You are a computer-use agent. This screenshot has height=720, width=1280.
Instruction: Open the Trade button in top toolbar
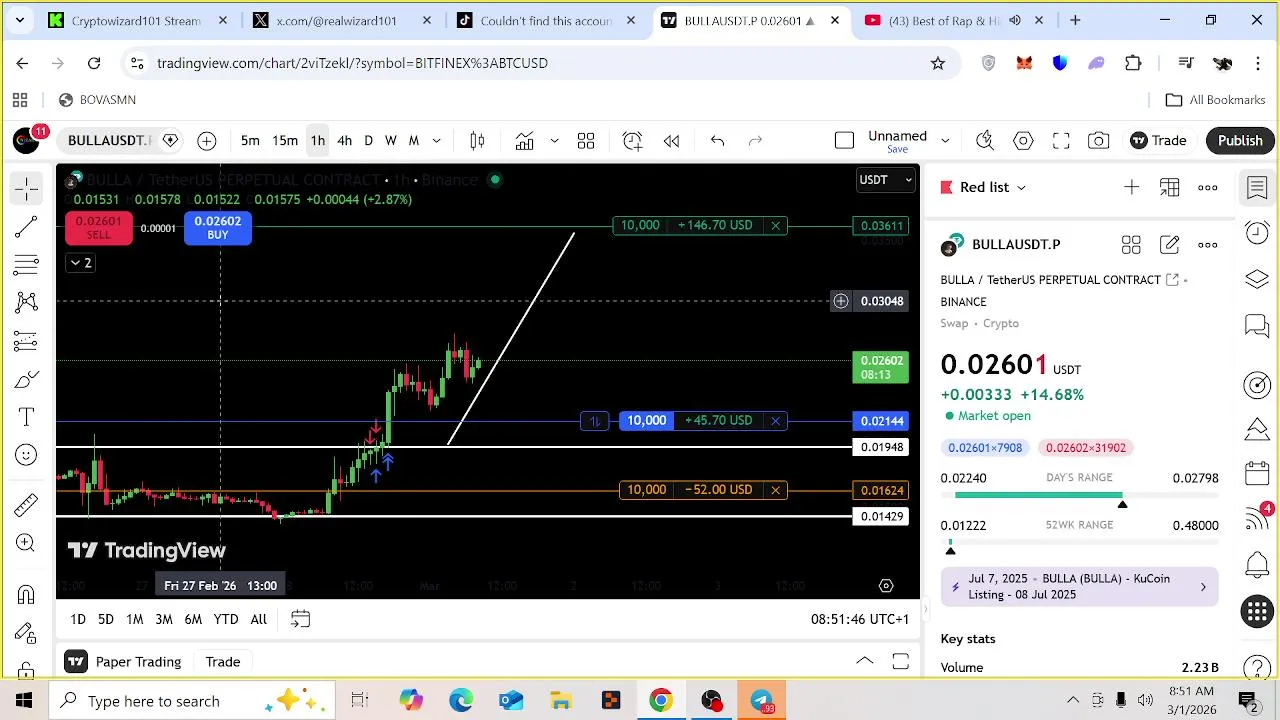pyautogui.click(x=1158, y=141)
